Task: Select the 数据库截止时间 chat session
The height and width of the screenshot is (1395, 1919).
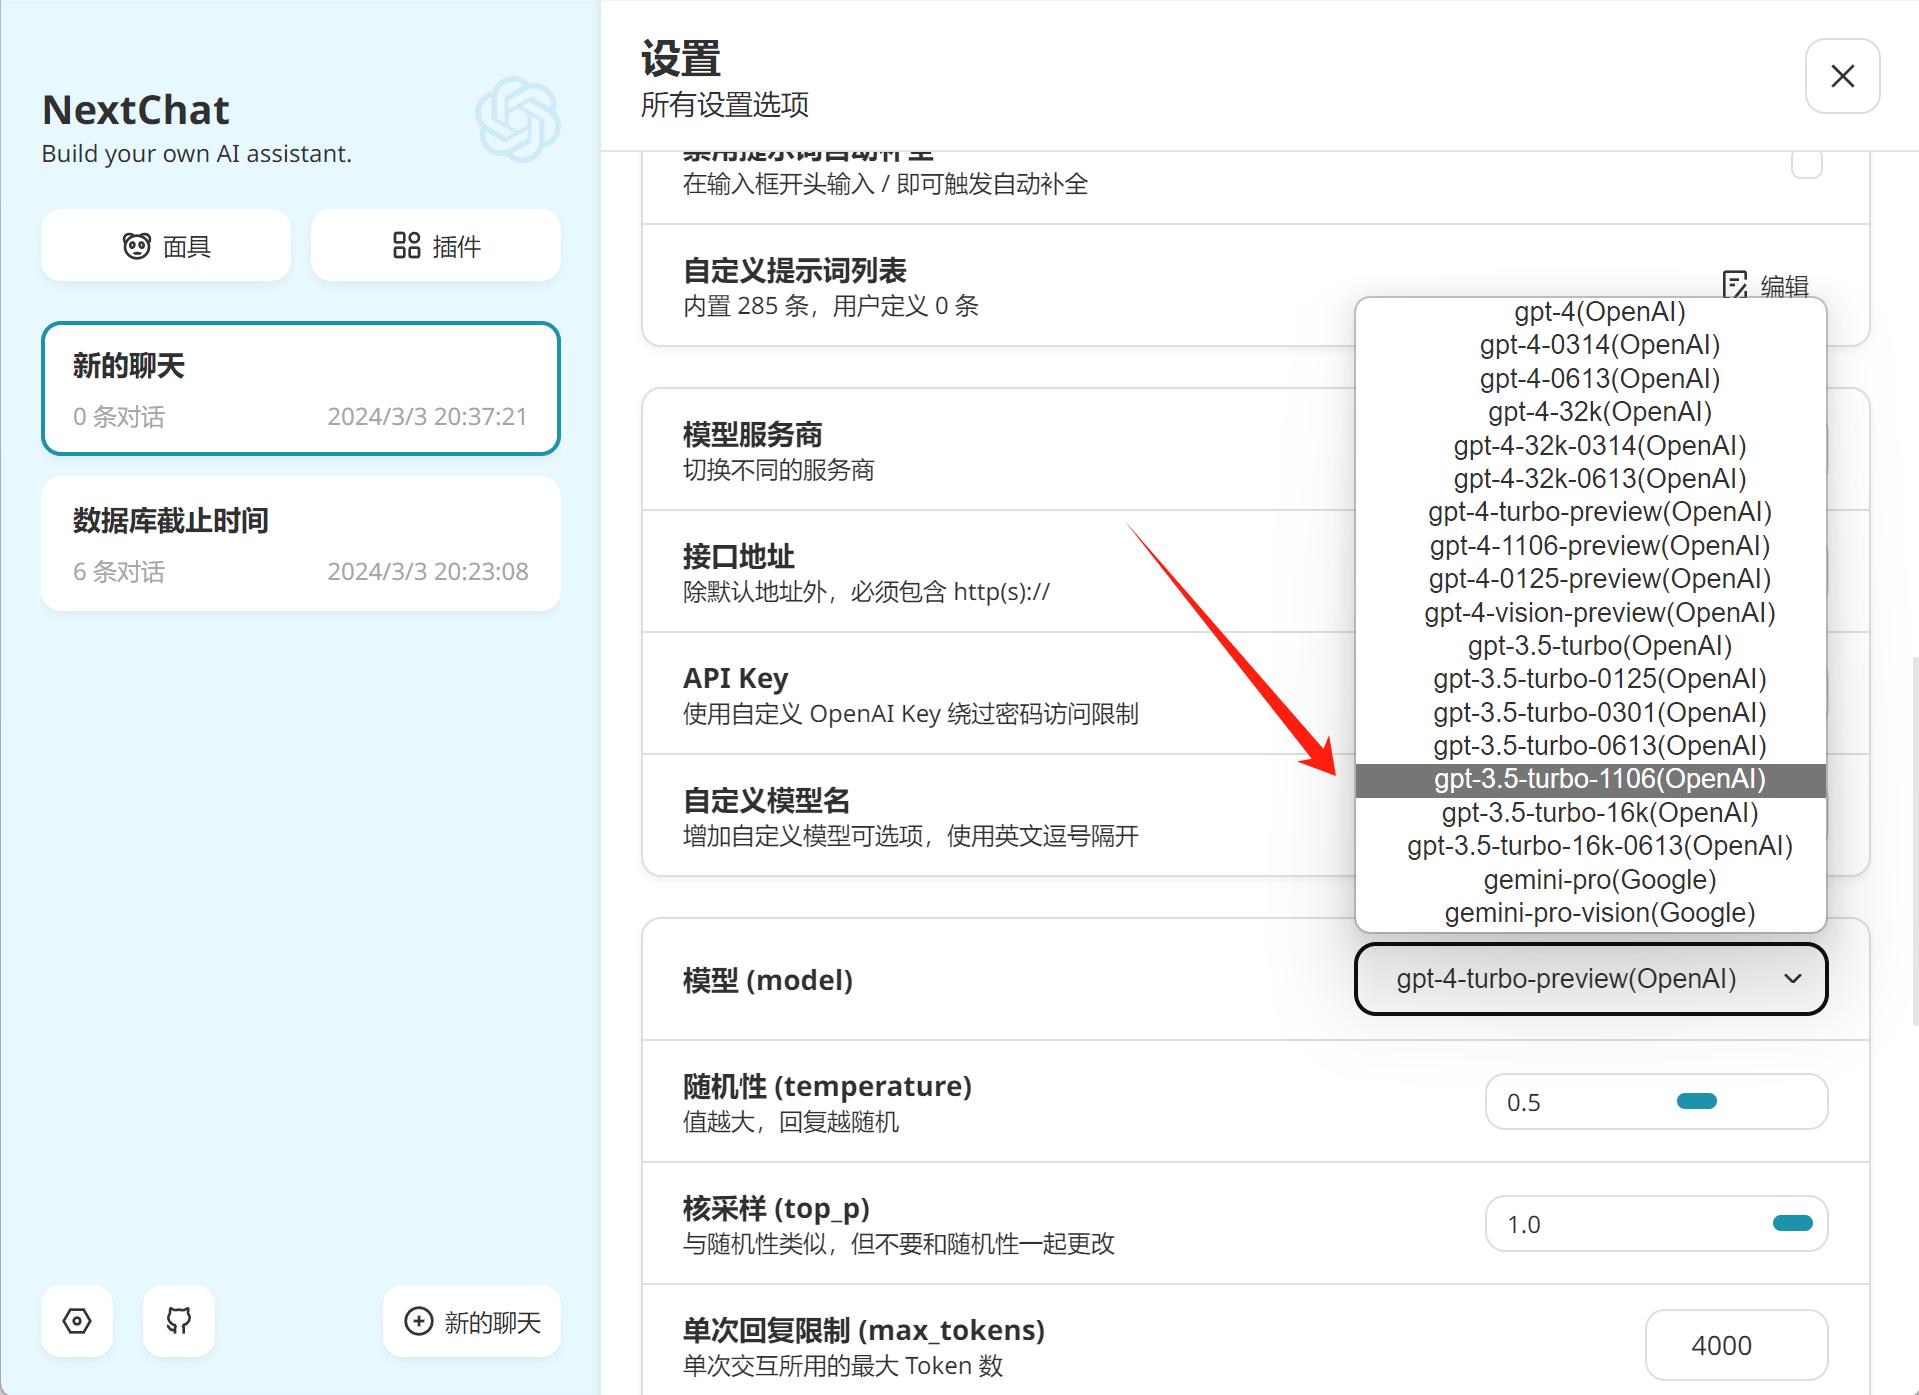Action: pyautogui.click(x=300, y=543)
